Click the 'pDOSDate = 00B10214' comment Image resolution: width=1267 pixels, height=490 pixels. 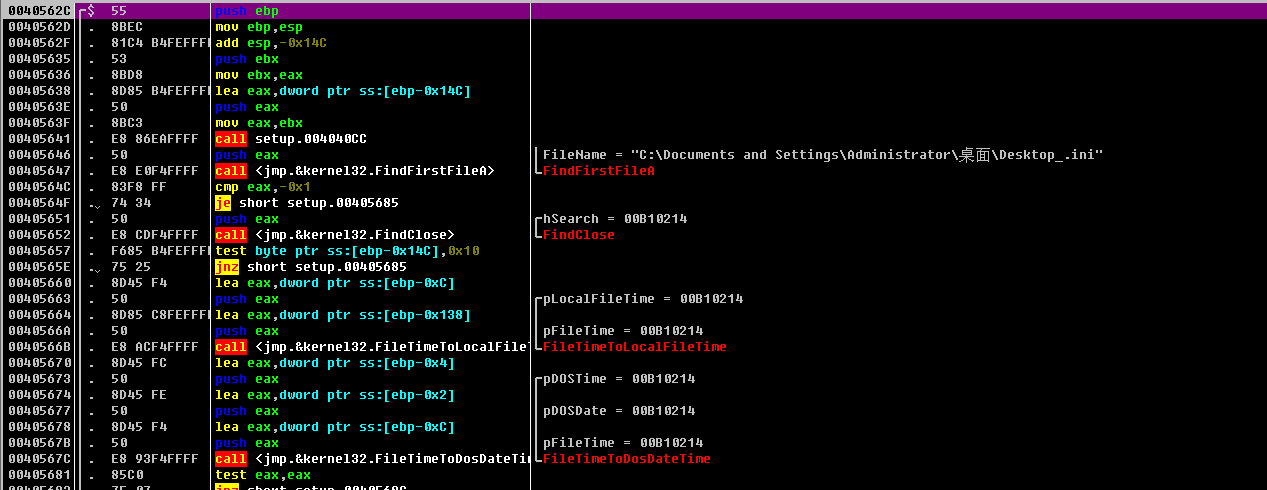619,411
